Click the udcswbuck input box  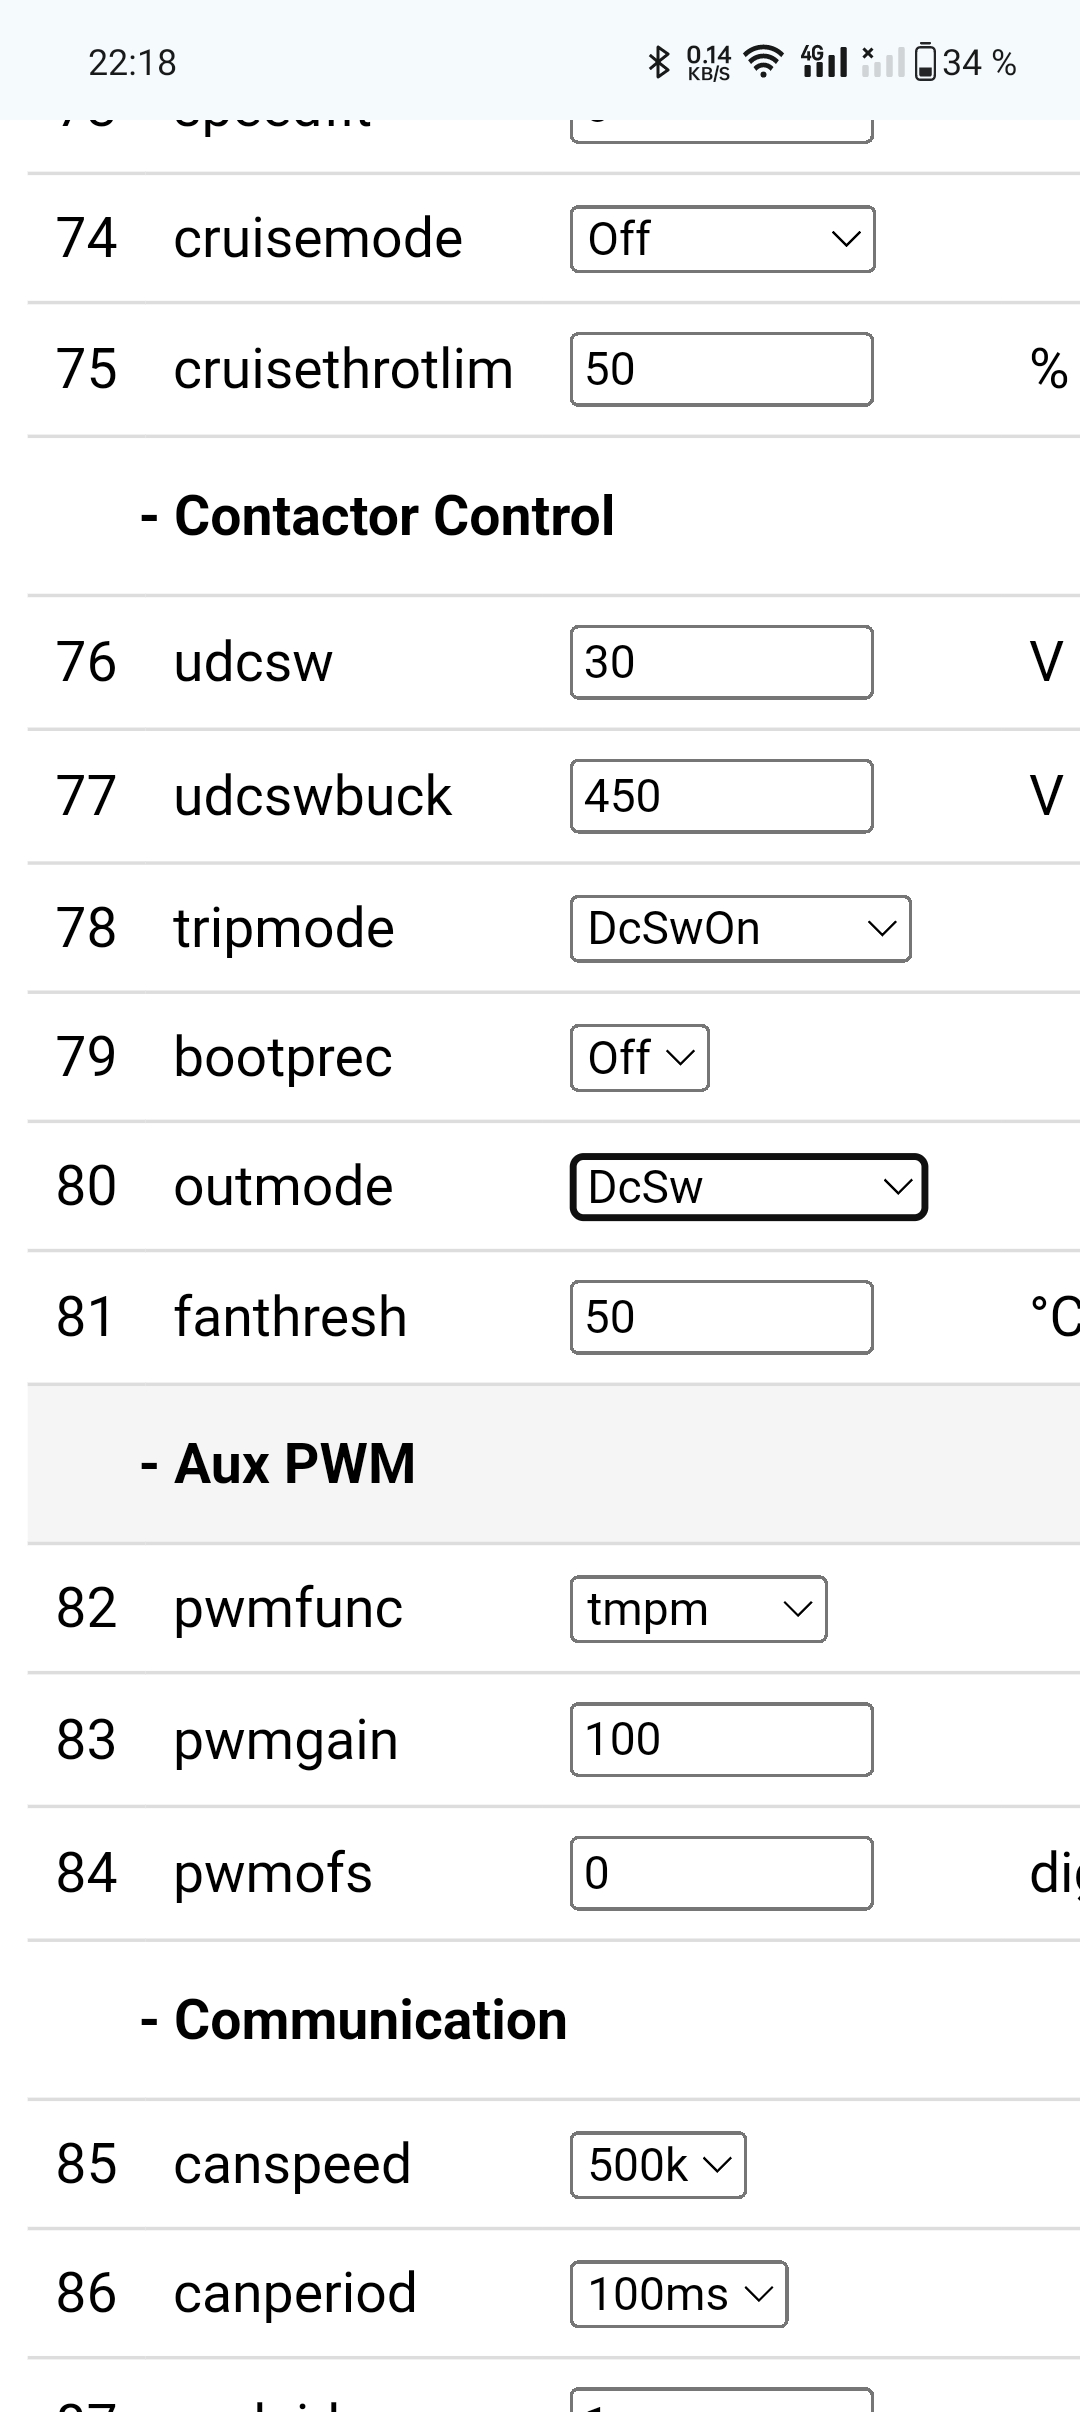[x=721, y=796]
